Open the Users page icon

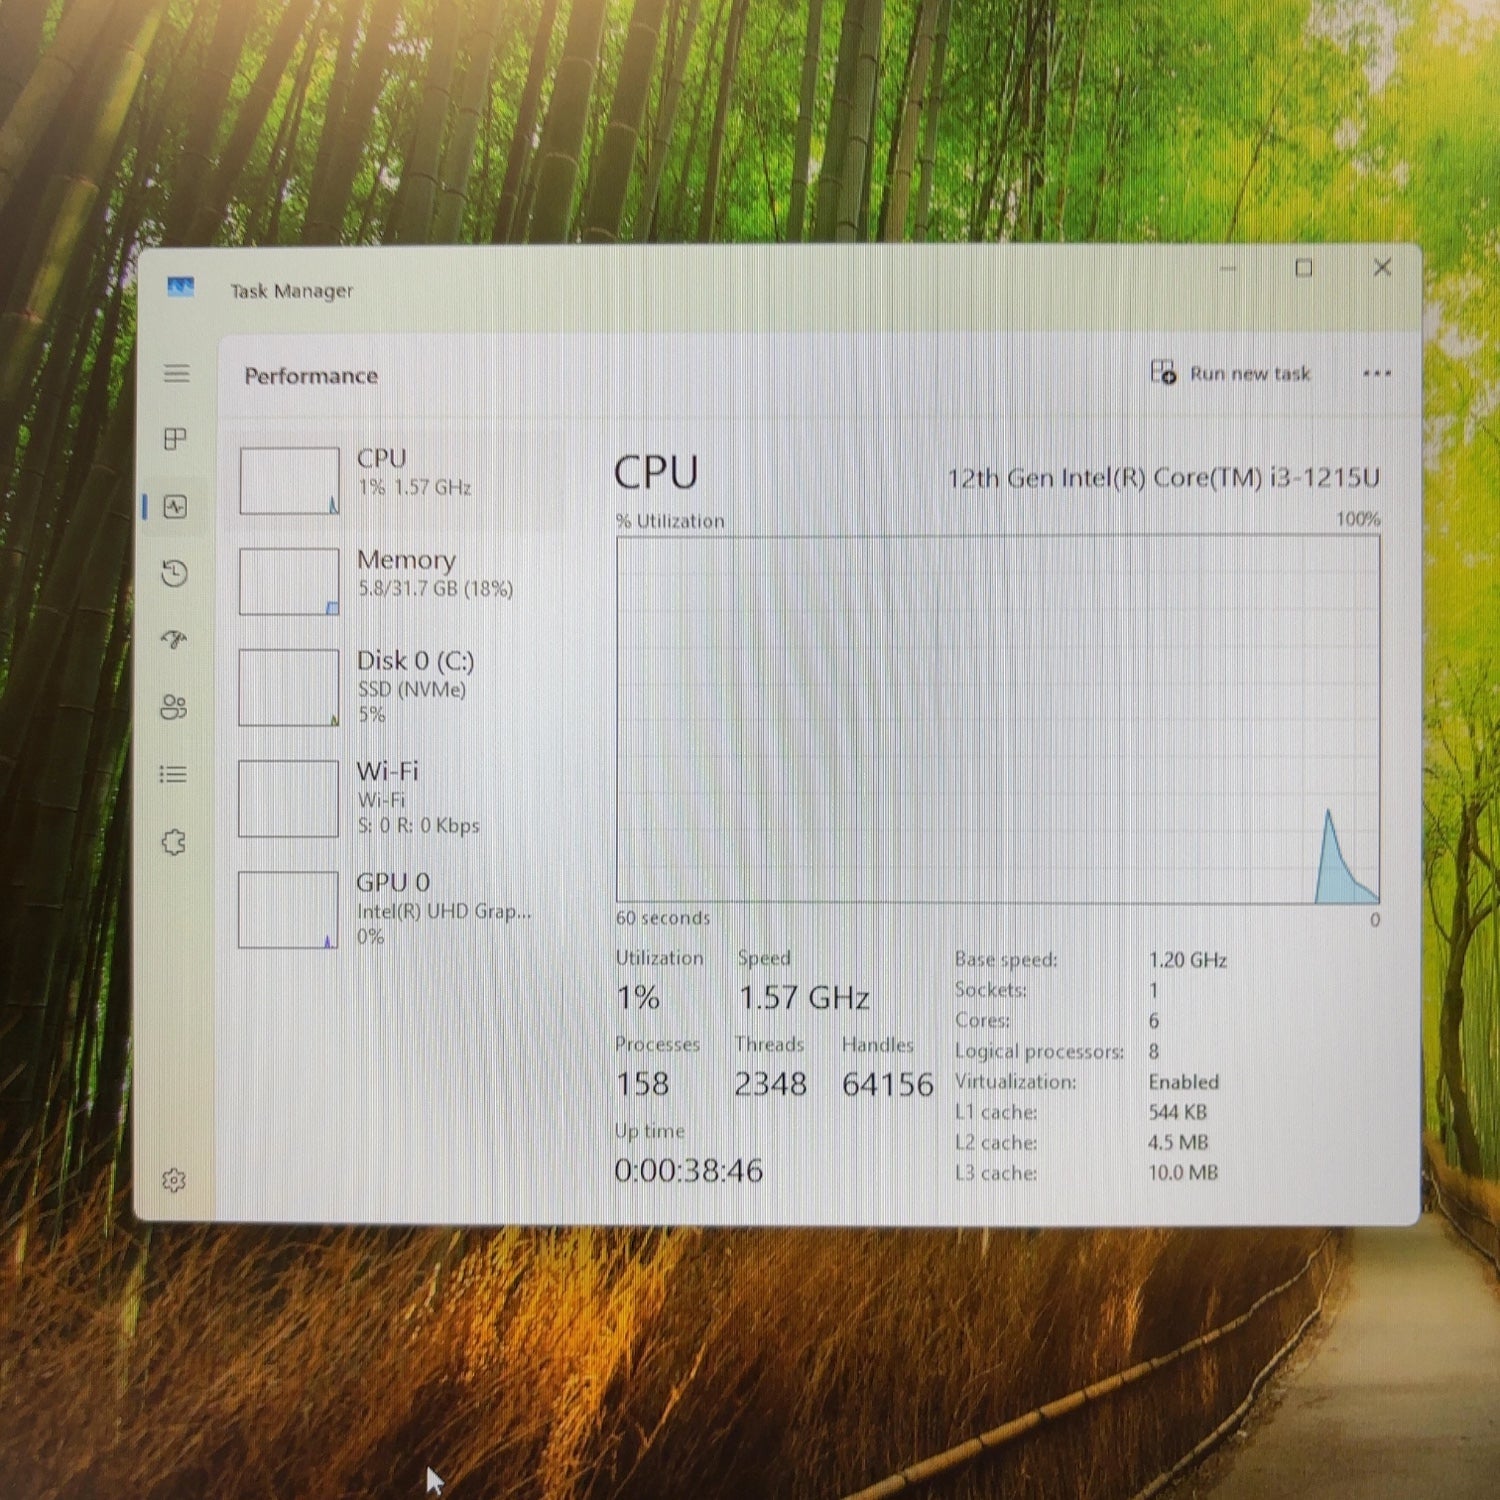174,707
